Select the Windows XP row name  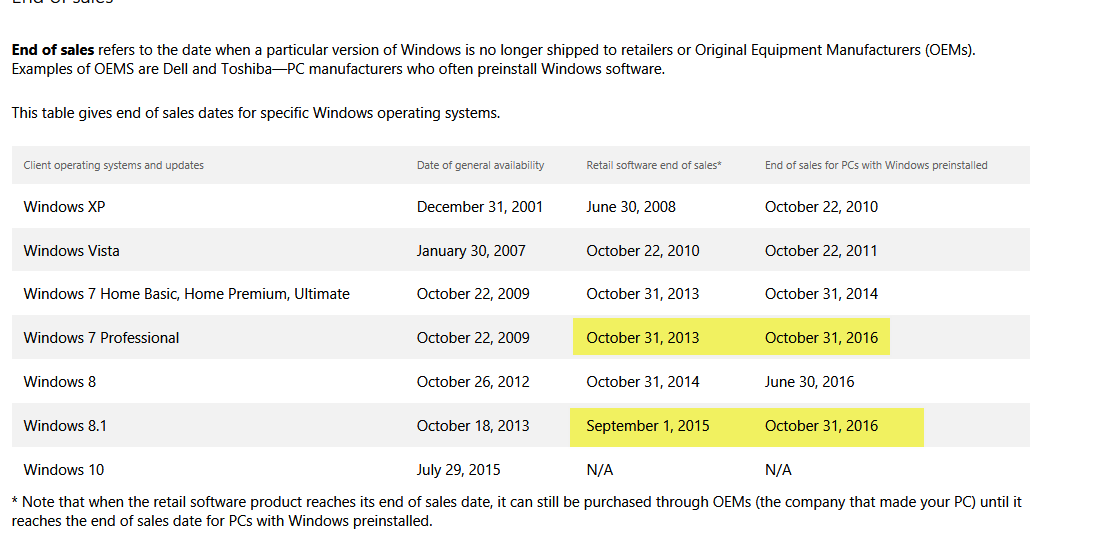[x=64, y=207]
